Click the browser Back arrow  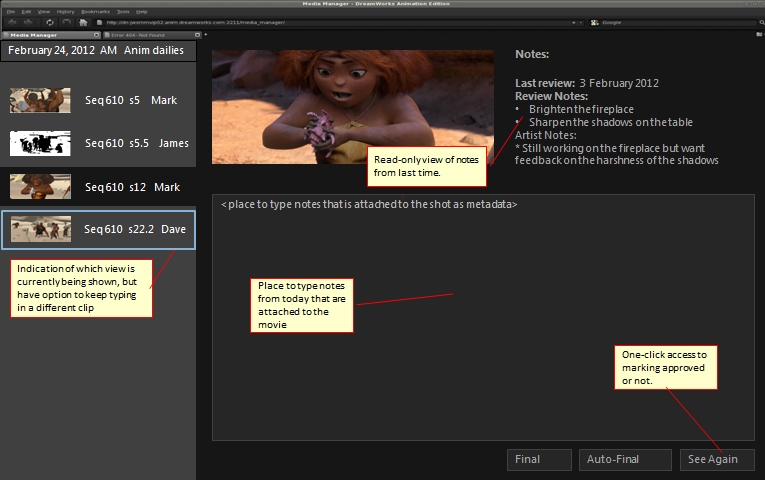pyautogui.click(x=12, y=22)
